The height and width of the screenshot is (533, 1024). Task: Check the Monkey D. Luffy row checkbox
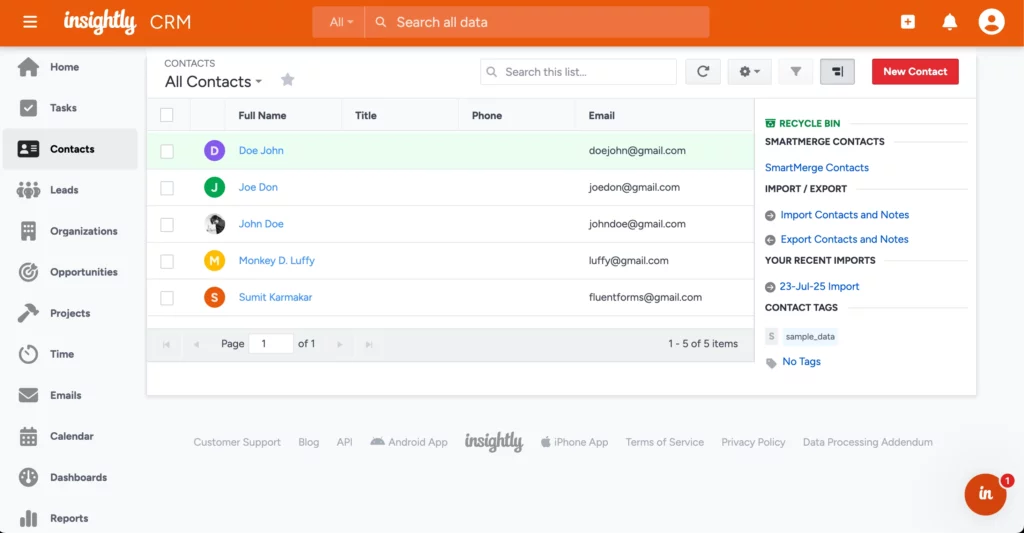167,261
